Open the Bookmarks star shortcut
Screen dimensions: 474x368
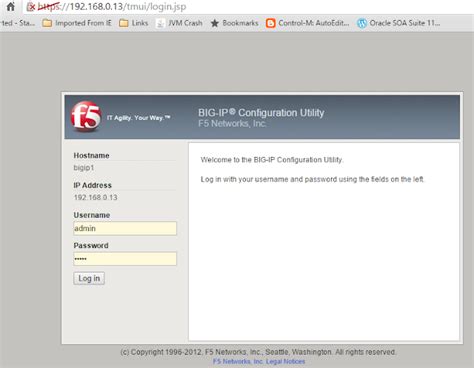[234, 23]
